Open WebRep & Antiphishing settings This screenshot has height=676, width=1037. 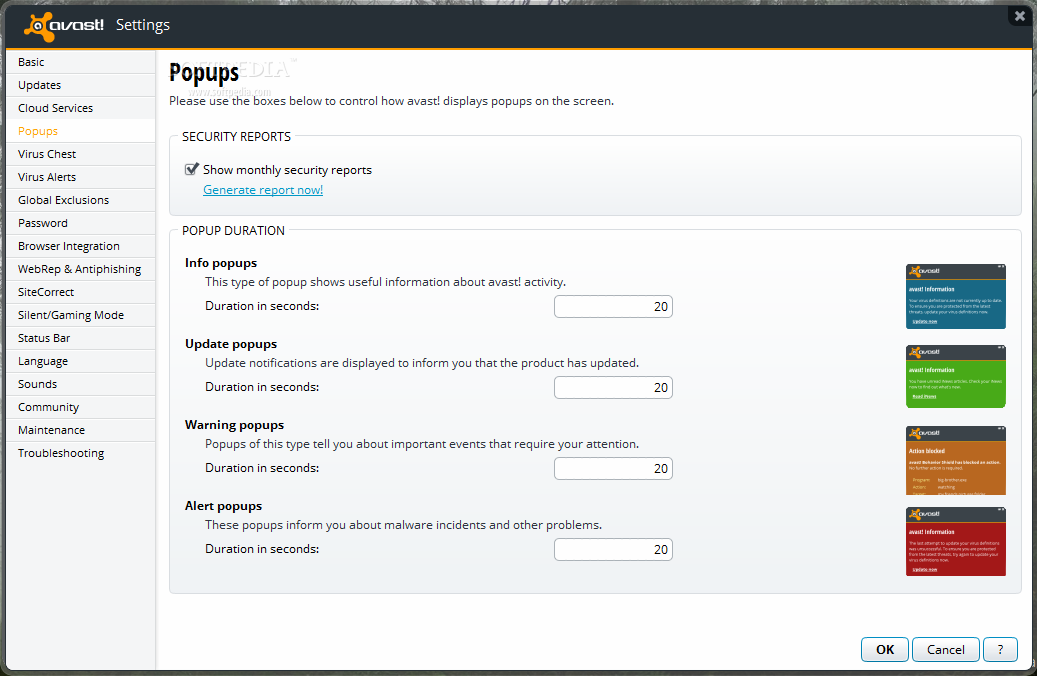click(81, 269)
